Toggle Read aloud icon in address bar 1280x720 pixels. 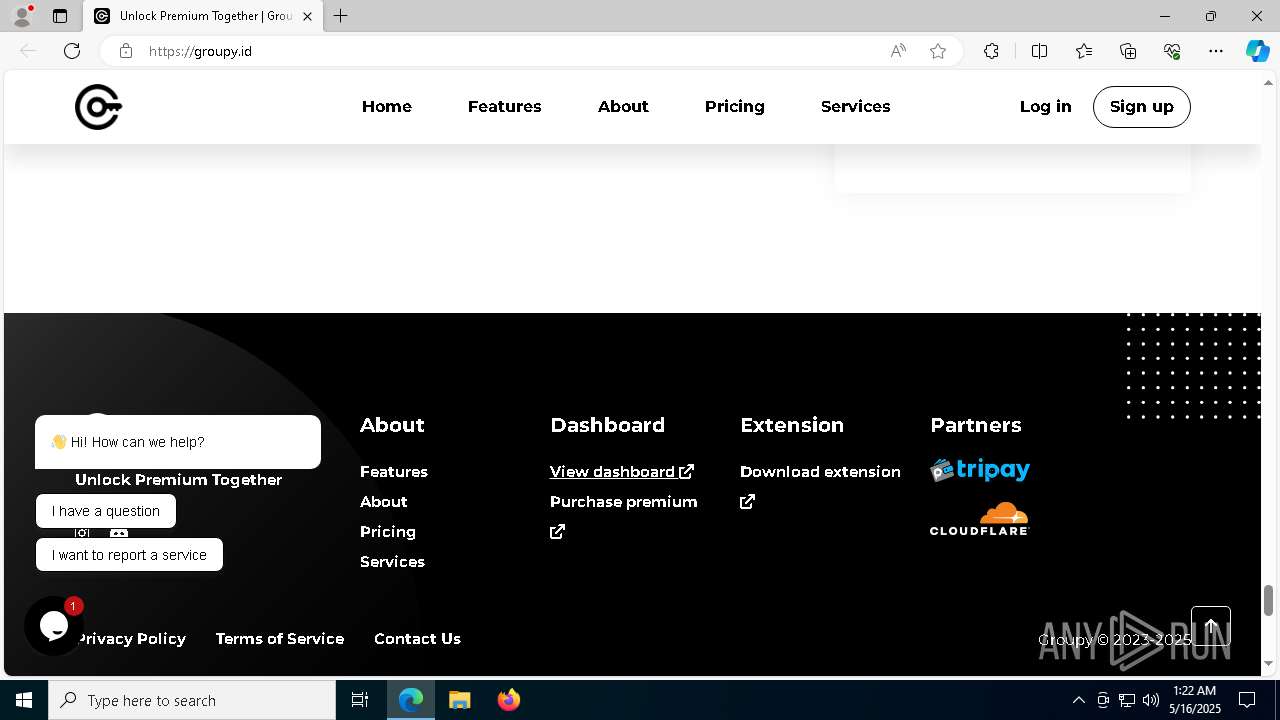pyautogui.click(x=898, y=51)
